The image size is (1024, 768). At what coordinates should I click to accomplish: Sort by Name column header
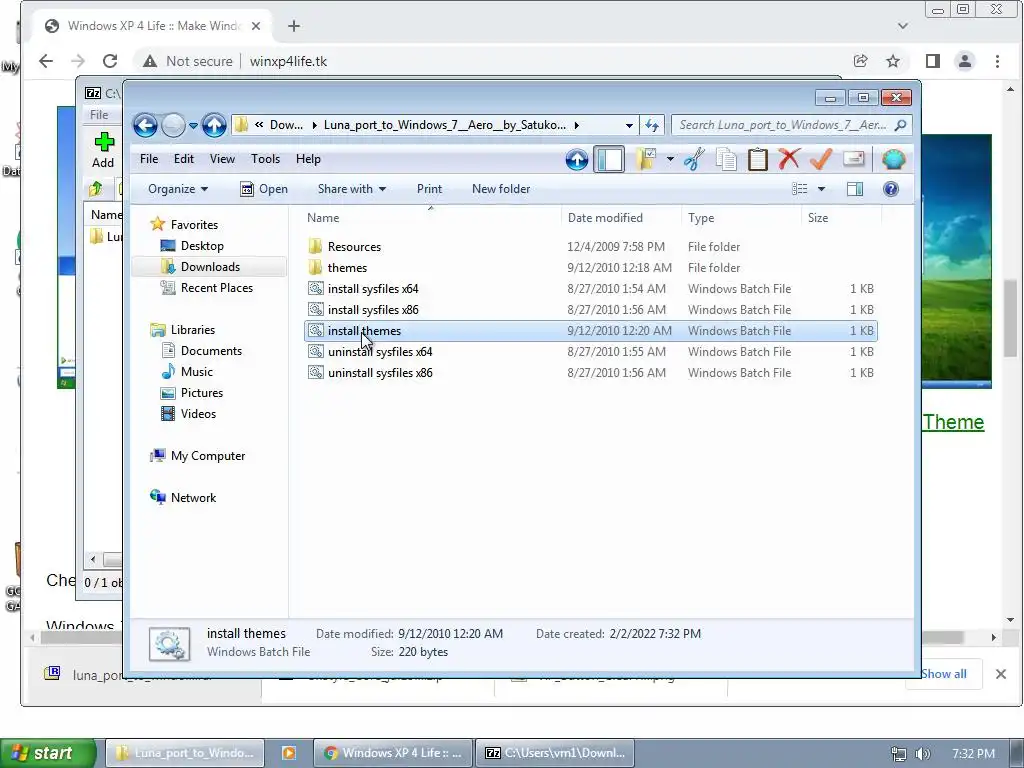(431, 218)
